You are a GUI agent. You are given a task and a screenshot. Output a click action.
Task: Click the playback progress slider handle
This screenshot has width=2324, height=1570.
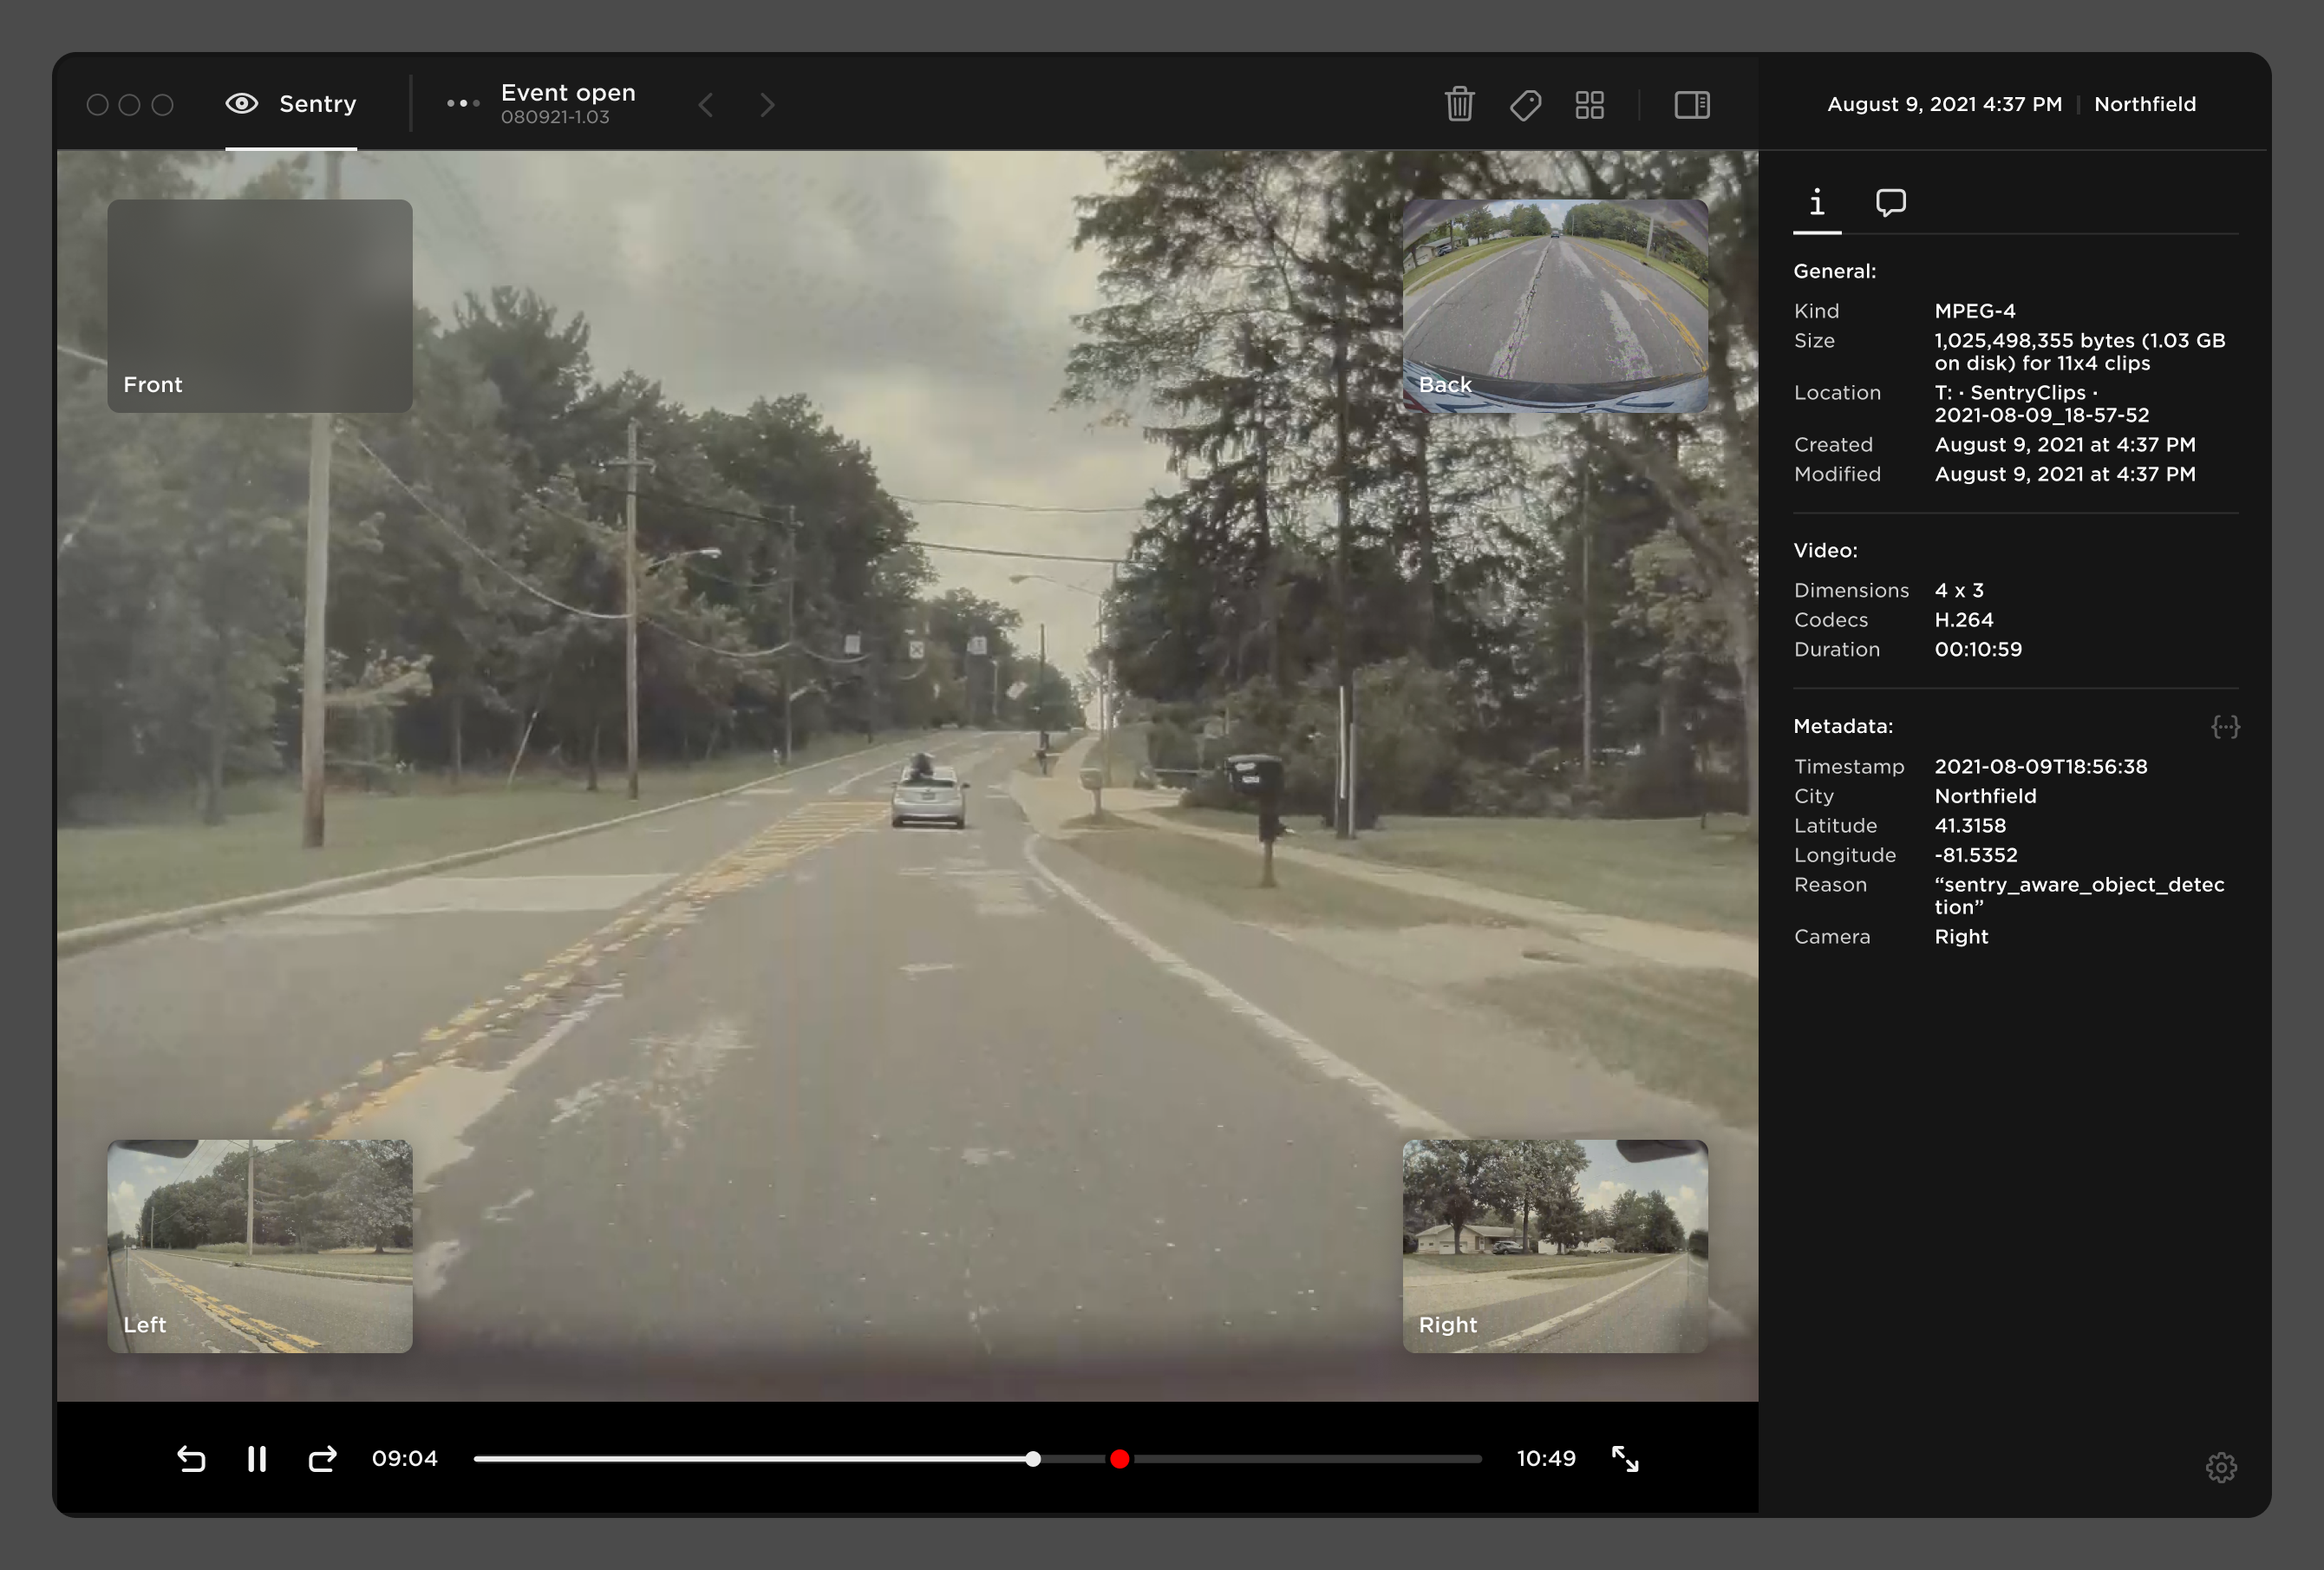(1033, 1459)
